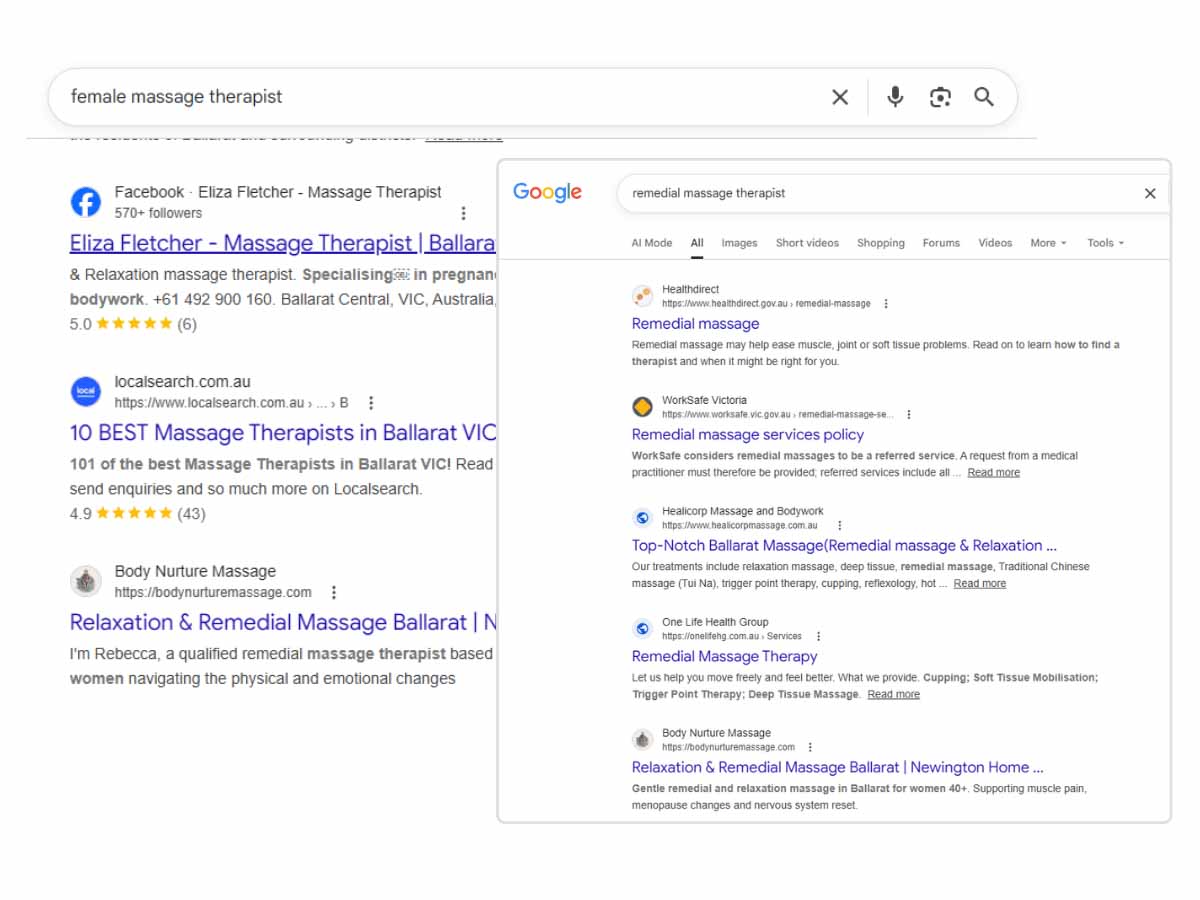The width and height of the screenshot is (1200, 900).
Task: Switch to Images tab
Action: [x=740, y=243]
